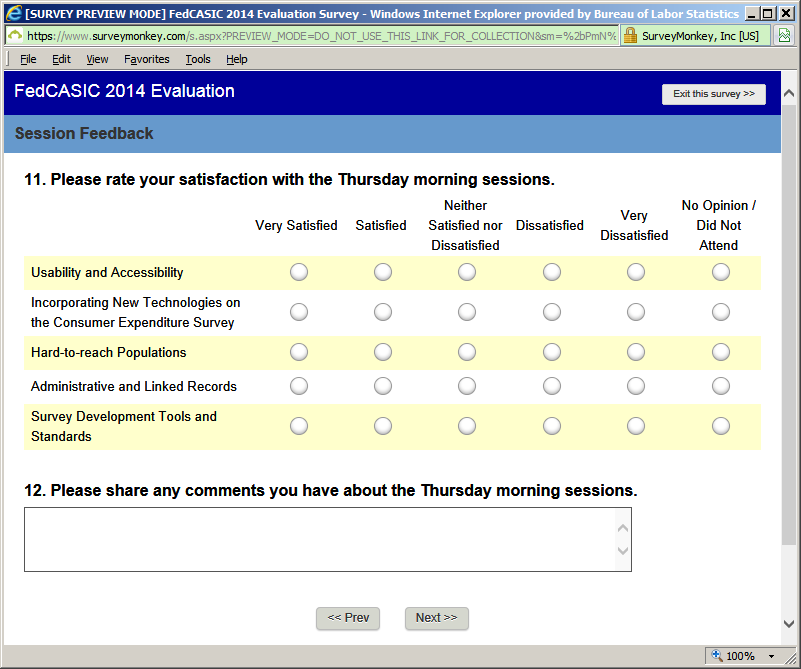Mark Consumer Expenditure Survey session Very Dissatisfied
This screenshot has height=669, width=801.
635,312
